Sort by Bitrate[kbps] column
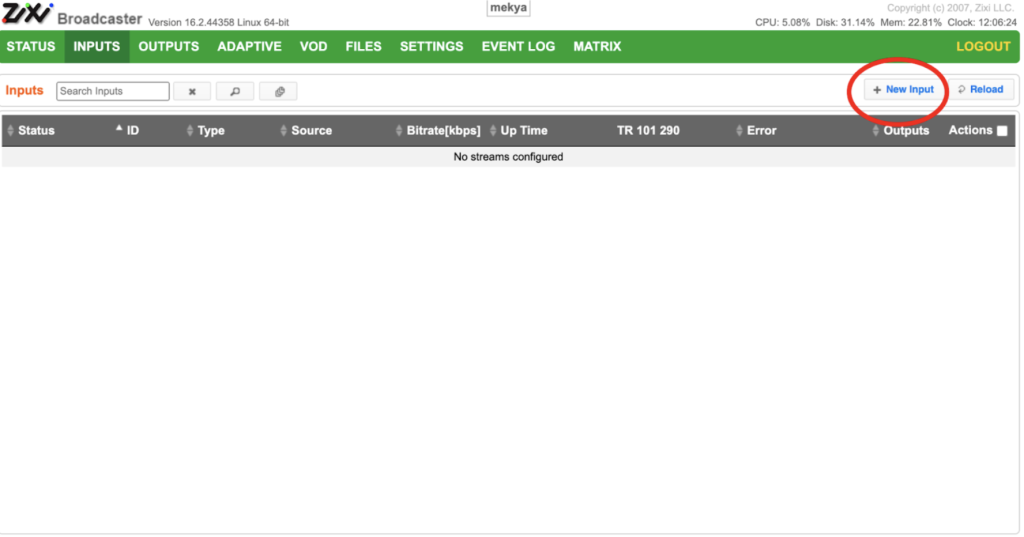Viewport: 1024px width, 537px height. (443, 131)
